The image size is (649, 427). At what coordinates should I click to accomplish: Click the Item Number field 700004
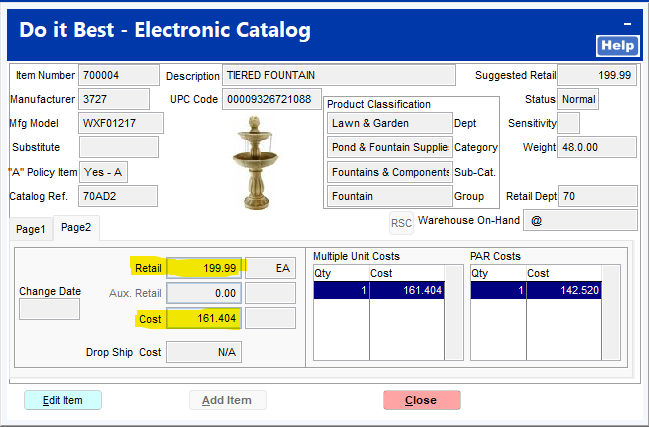119,75
